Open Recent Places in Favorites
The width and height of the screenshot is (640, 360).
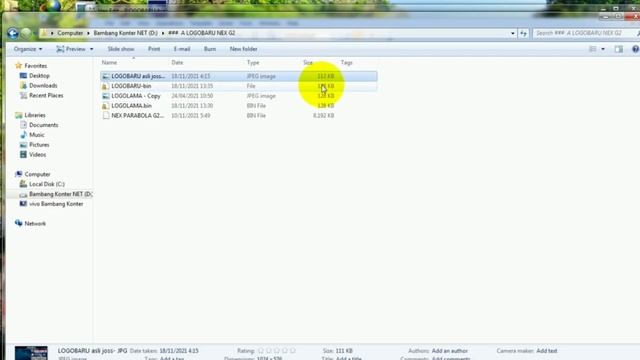point(46,95)
